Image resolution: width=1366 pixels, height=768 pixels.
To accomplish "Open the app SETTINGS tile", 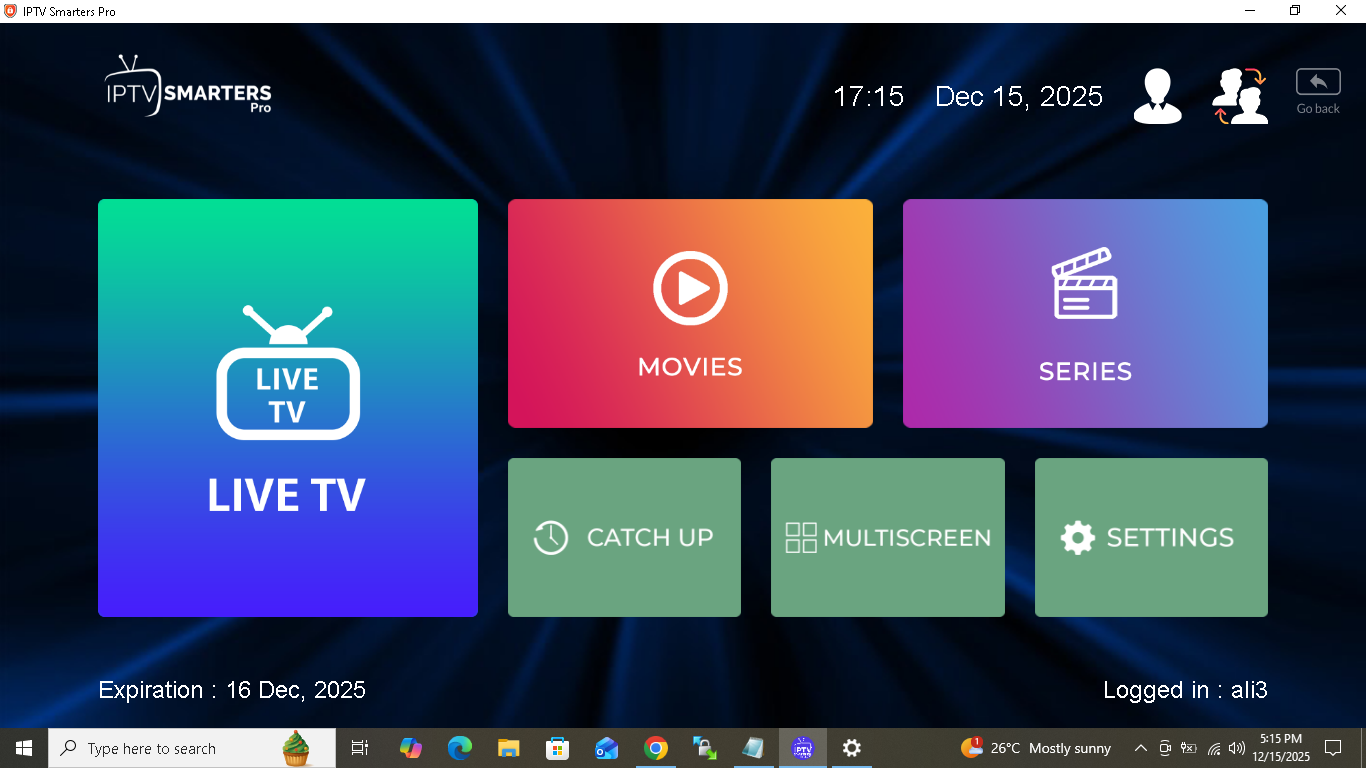I will coord(1151,537).
